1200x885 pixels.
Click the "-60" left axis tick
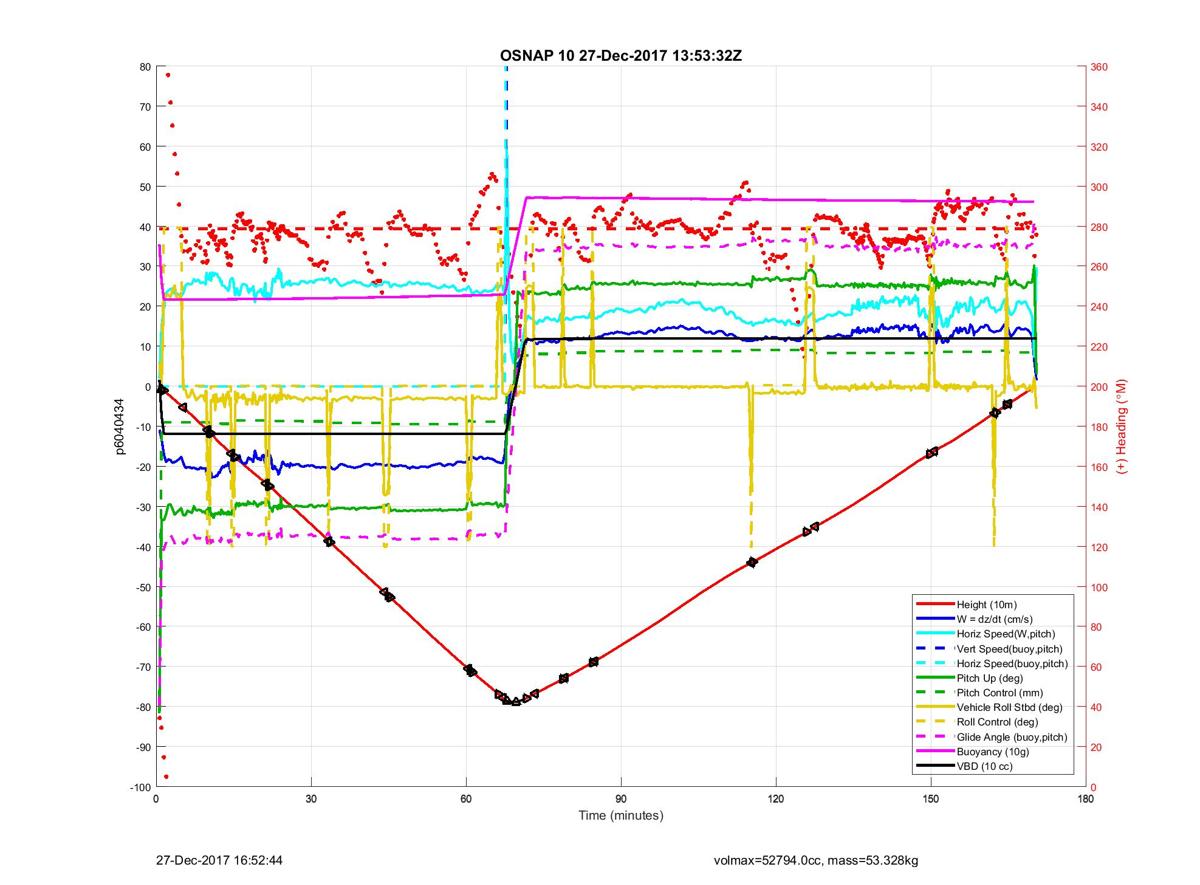pos(143,627)
